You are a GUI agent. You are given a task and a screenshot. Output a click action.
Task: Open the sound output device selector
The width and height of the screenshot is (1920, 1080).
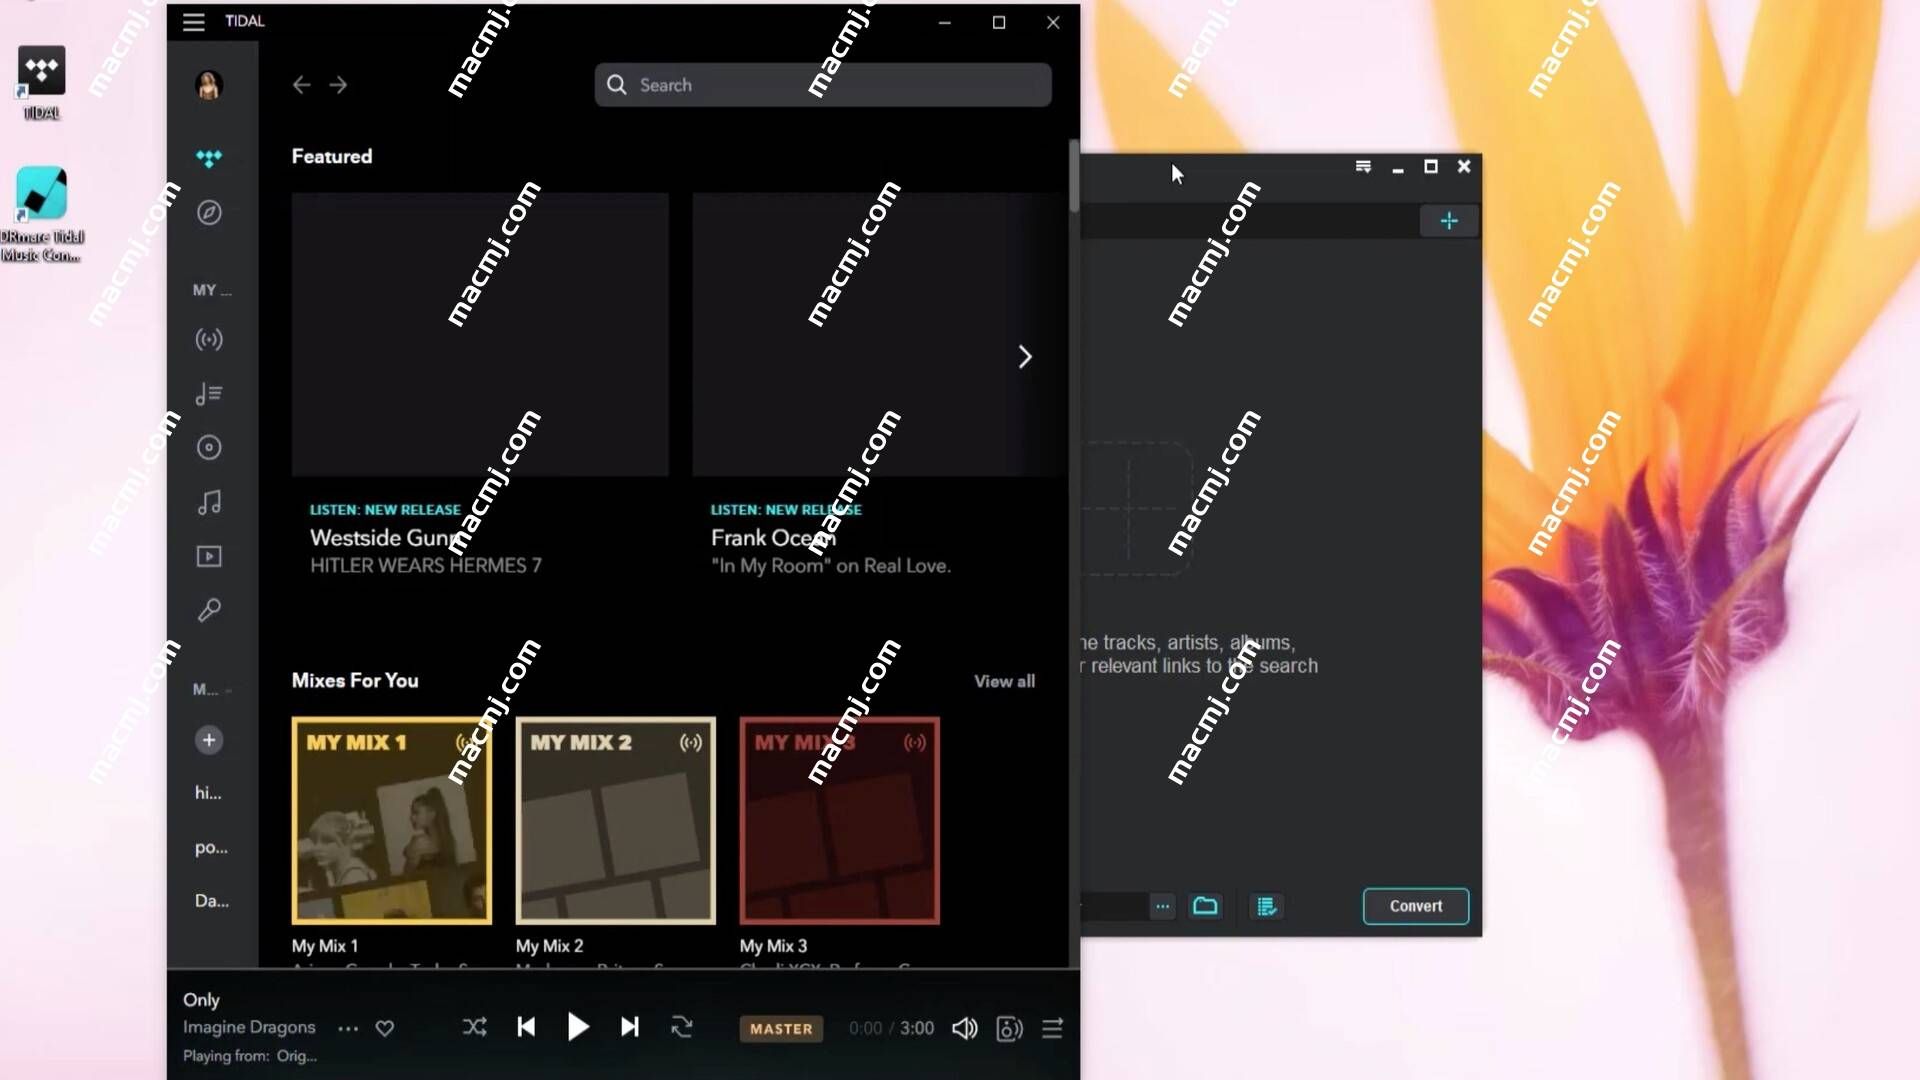[1010, 1029]
